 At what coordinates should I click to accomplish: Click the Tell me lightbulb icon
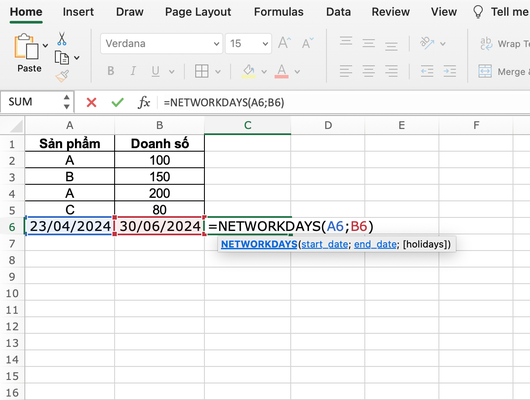click(478, 12)
